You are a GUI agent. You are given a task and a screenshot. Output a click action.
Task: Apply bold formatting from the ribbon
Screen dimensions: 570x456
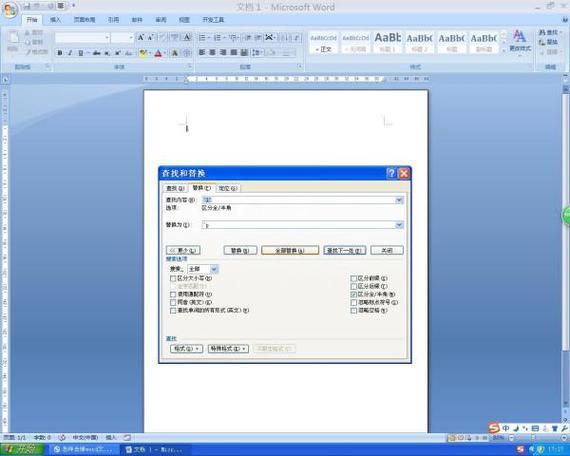click(60, 53)
